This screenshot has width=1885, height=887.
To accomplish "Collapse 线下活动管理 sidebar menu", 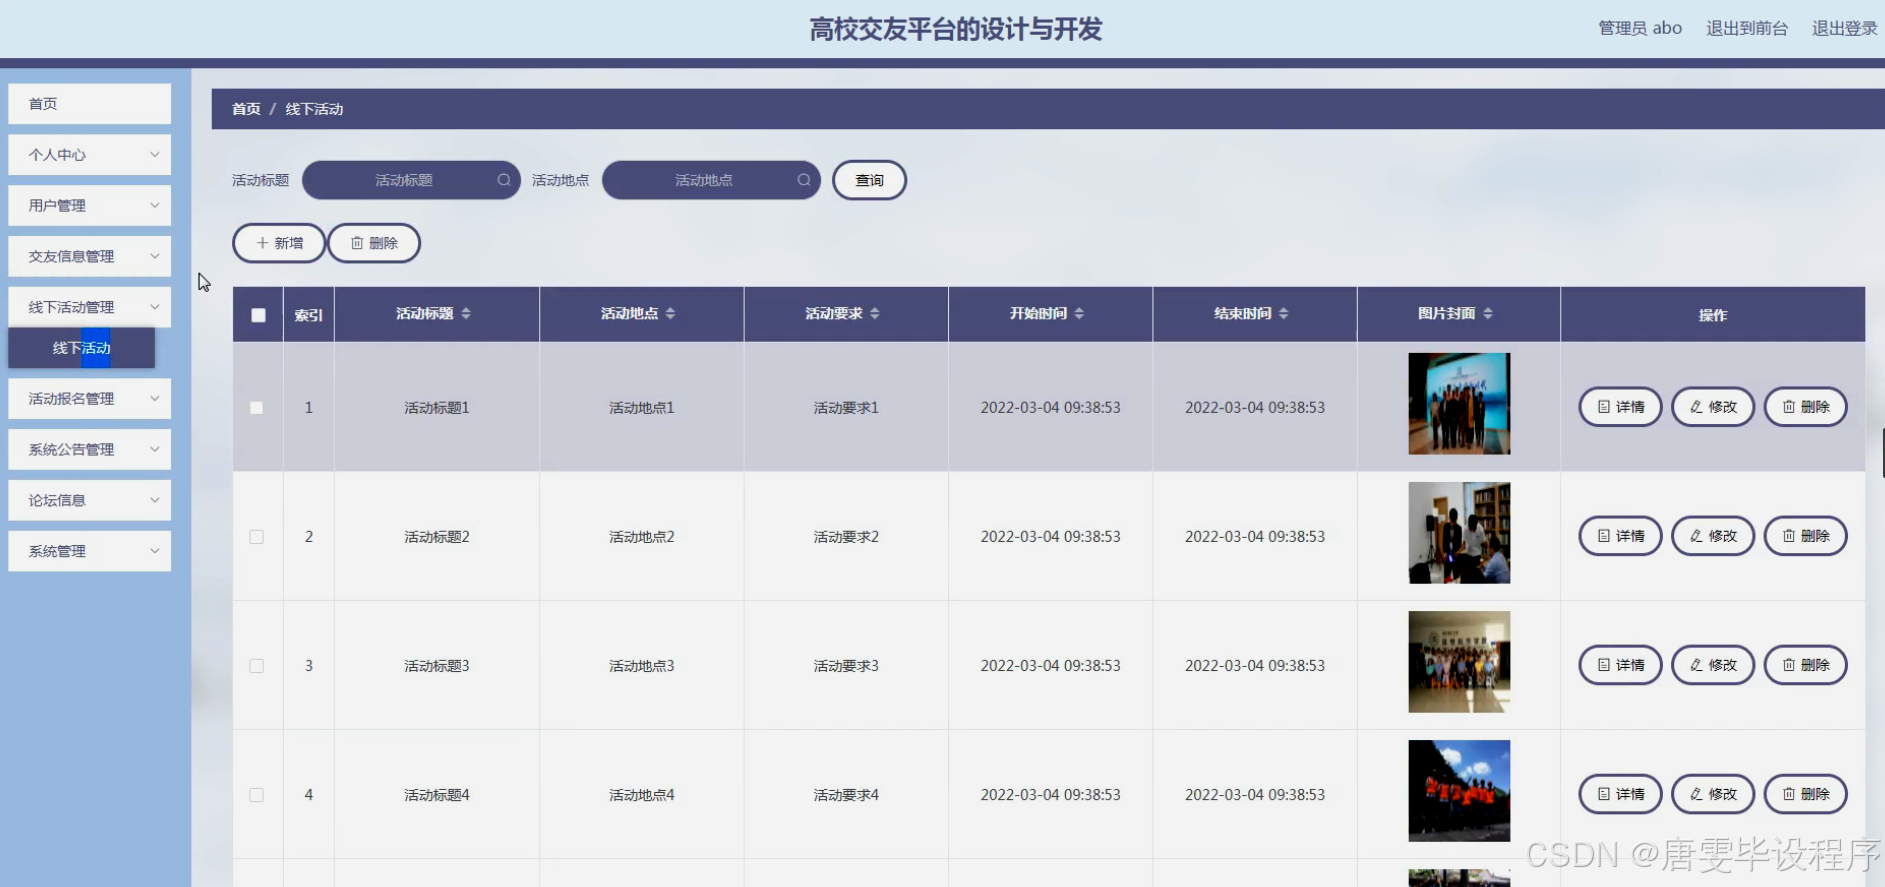I will (90, 308).
